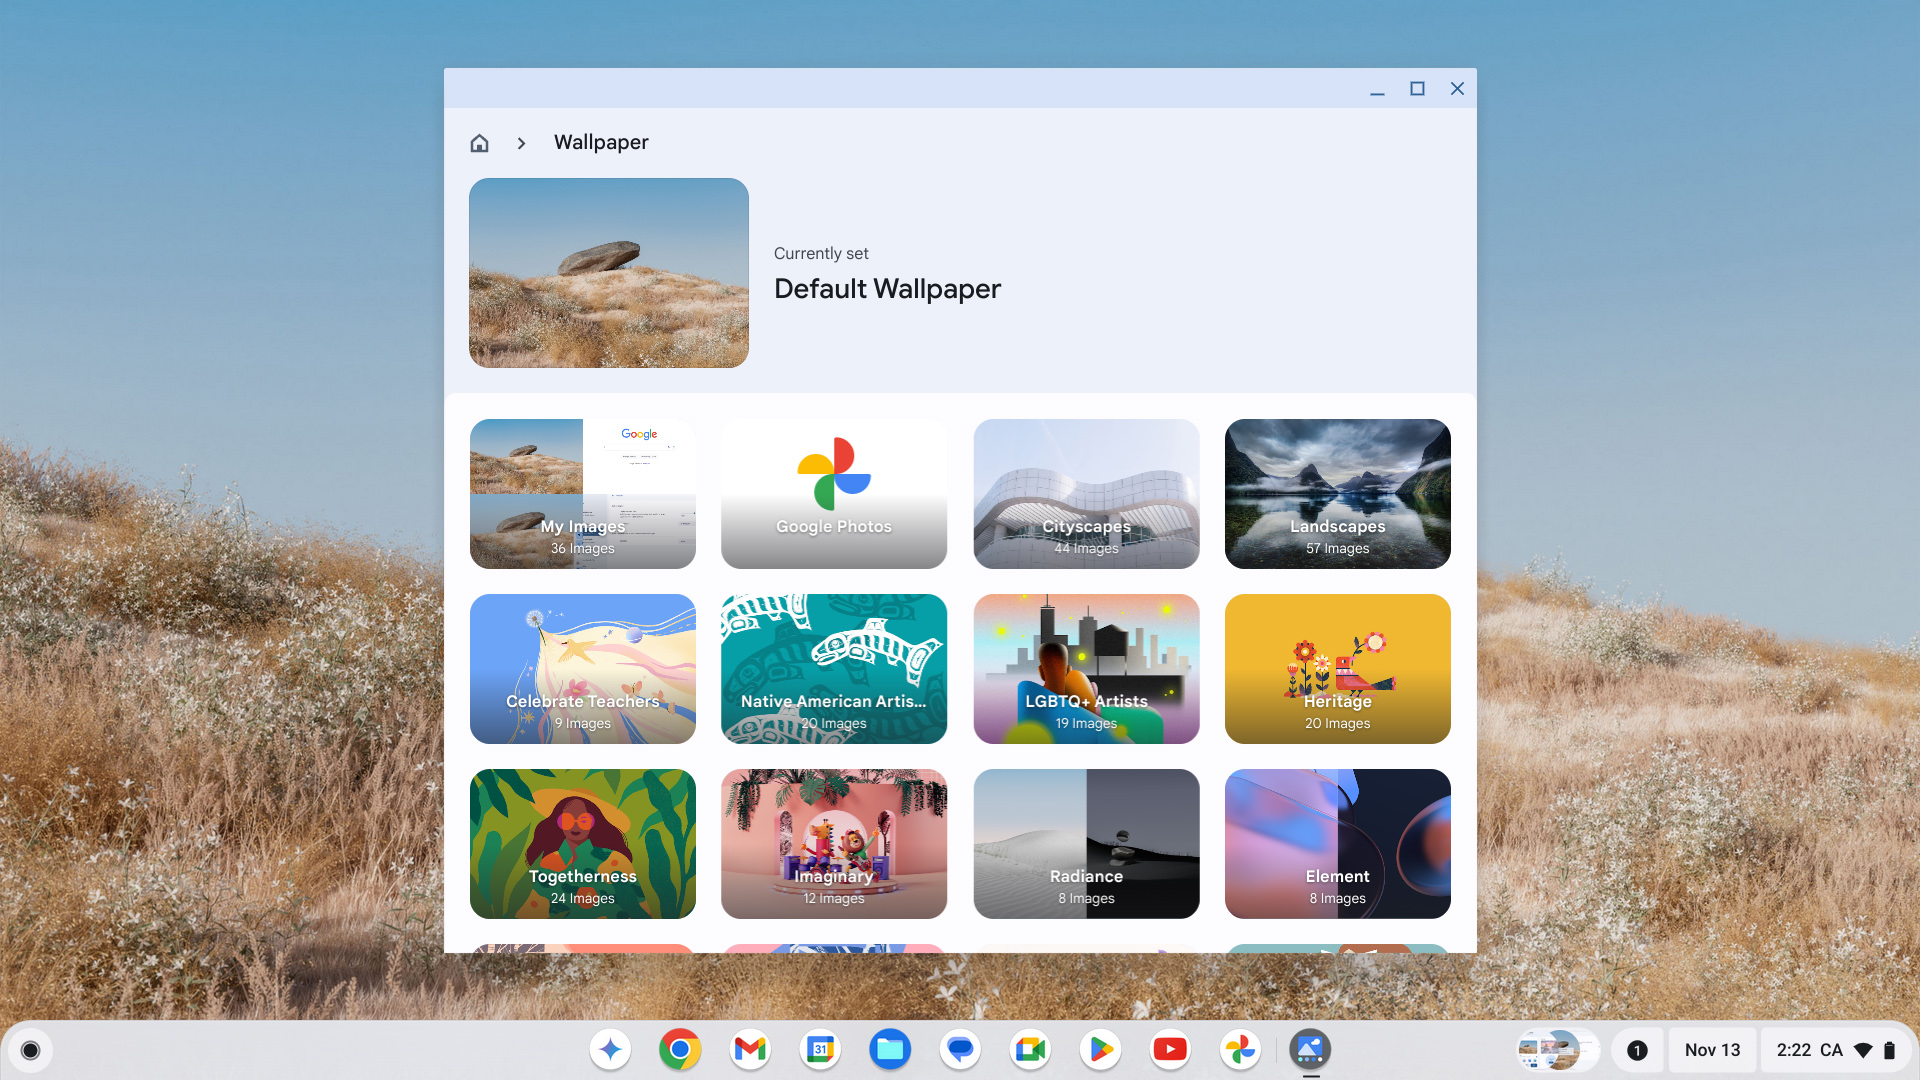Open the notification counter badge

coord(1637,1050)
